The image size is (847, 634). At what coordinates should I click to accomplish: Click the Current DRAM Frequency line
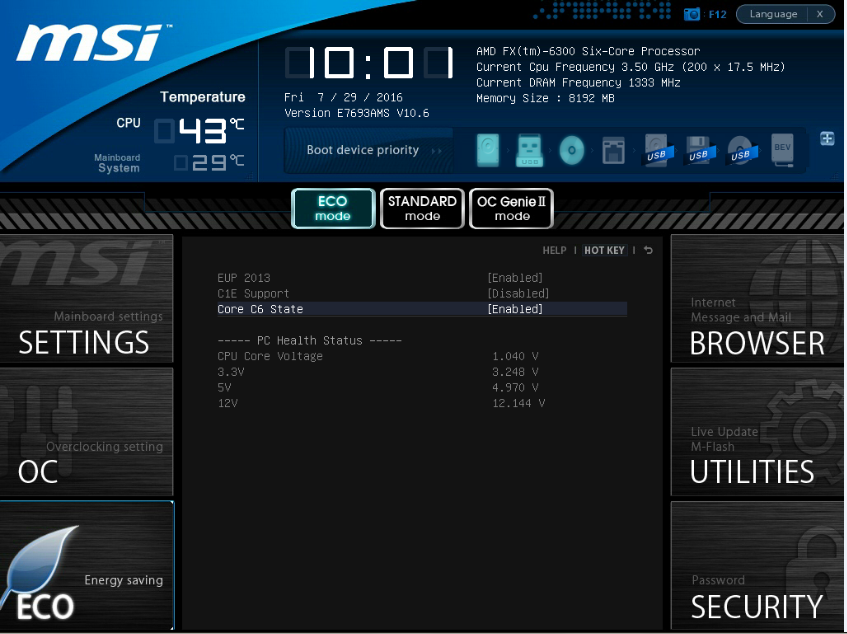[578, 83]
